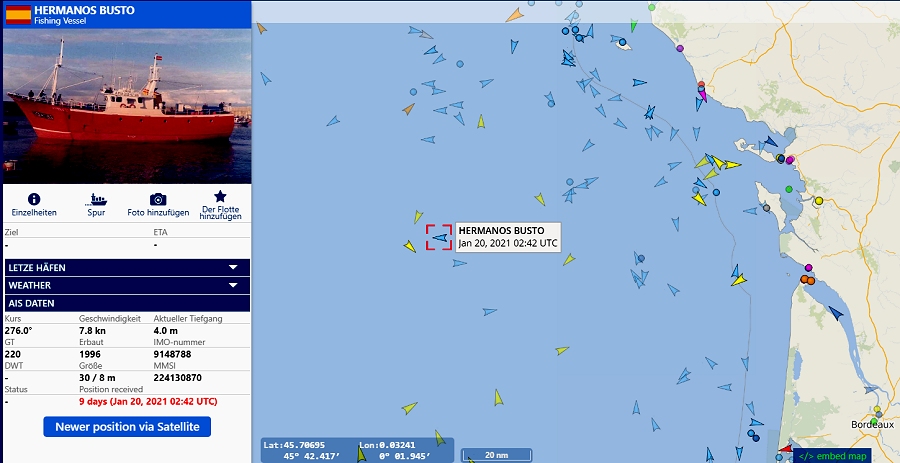The image size is (900, 463).
Task: Collapse the AIS DATEN section
Action: coord(127,303)
